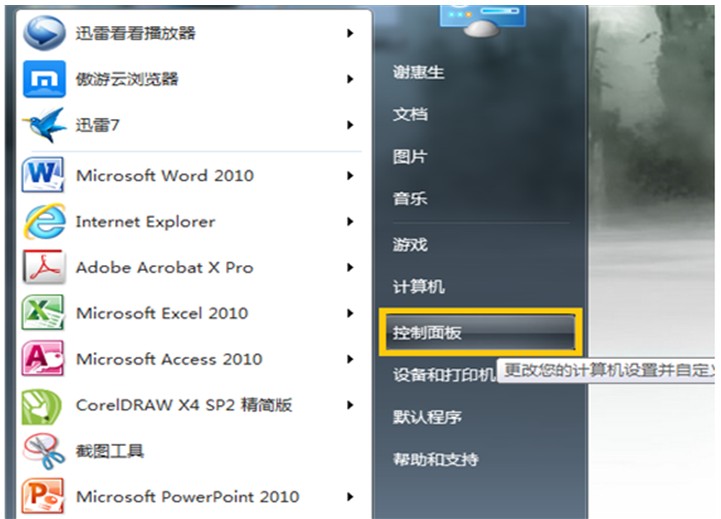This screenshot has height=519, width=721.
Task: Open the 迅雷看看播放器 icon
Action: 44,33
